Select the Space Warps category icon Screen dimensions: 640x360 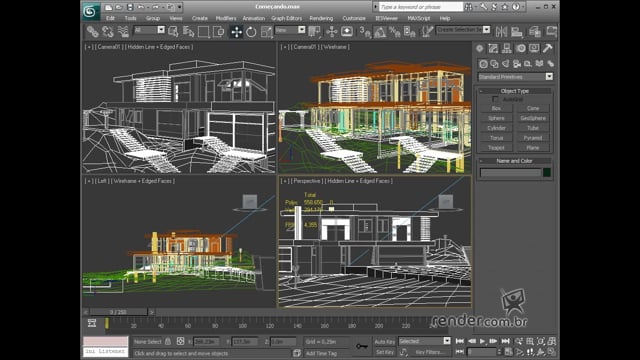point(539,64)
